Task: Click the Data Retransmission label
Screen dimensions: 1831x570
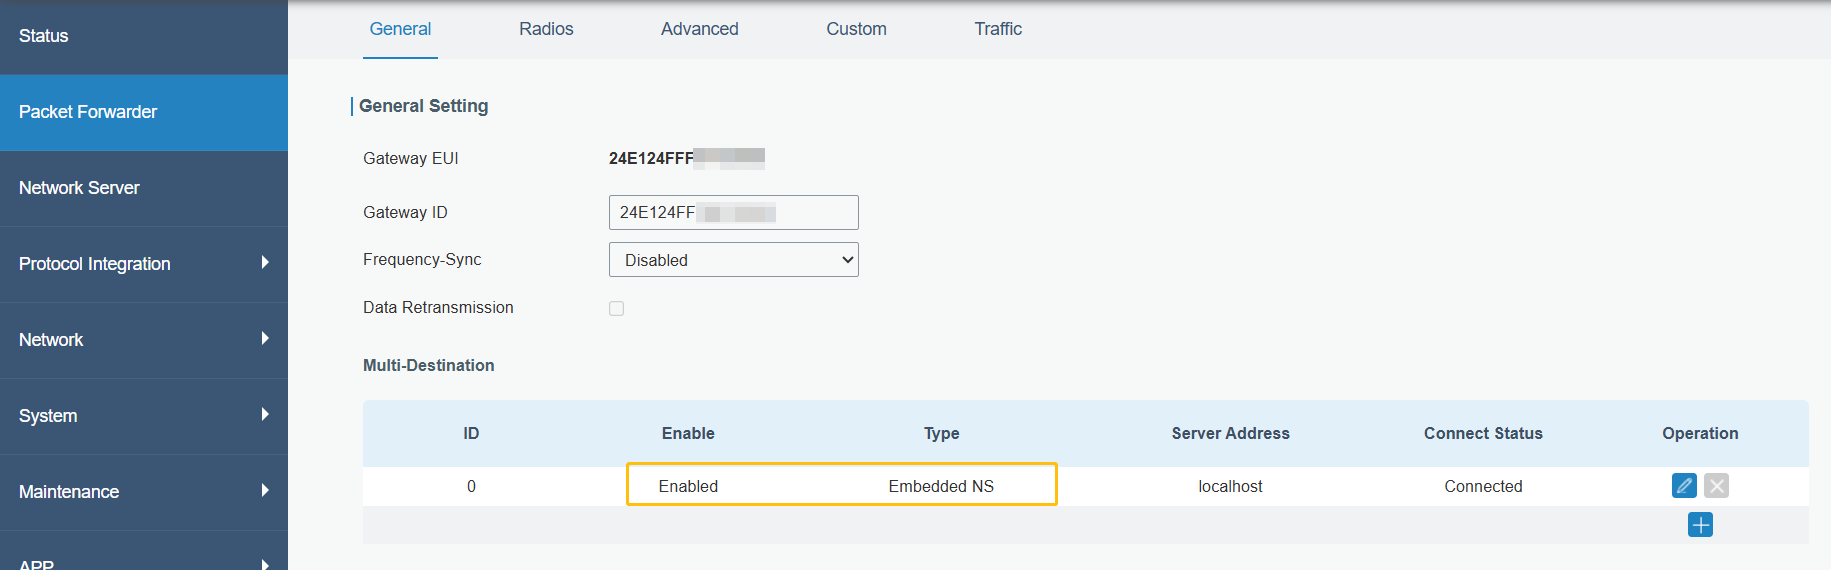Action: pyautogui.click(x=438, y=307)
